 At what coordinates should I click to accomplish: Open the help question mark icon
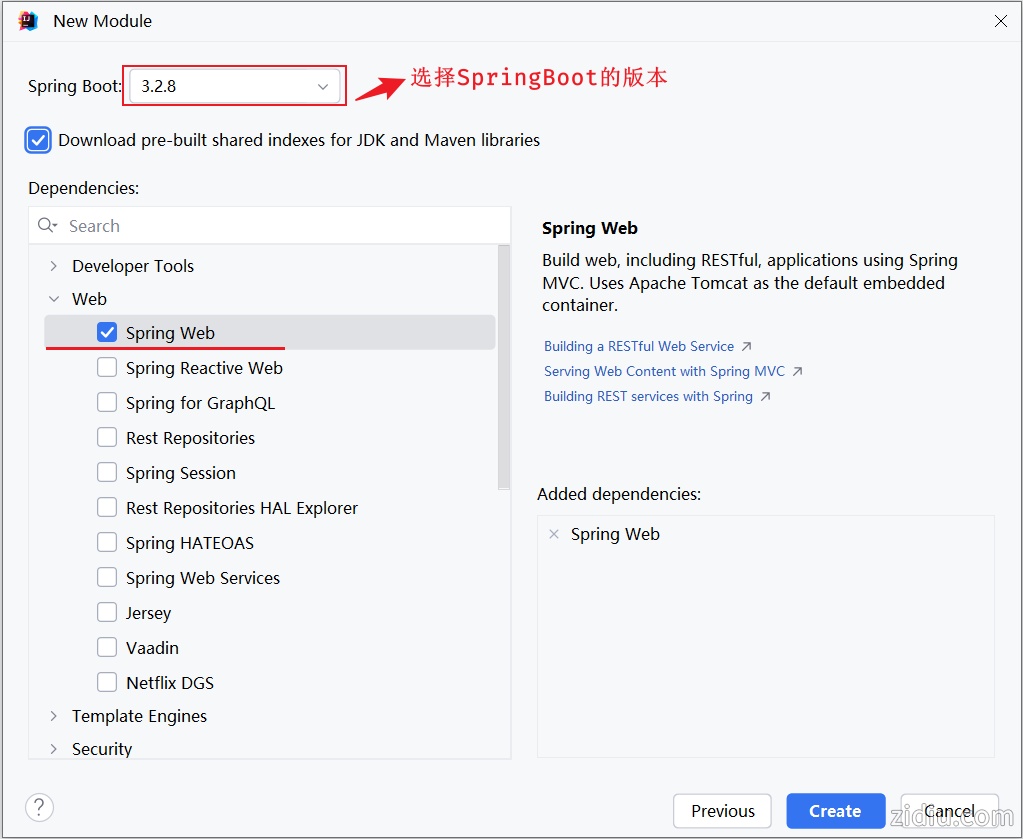click(x=39, y=807)
